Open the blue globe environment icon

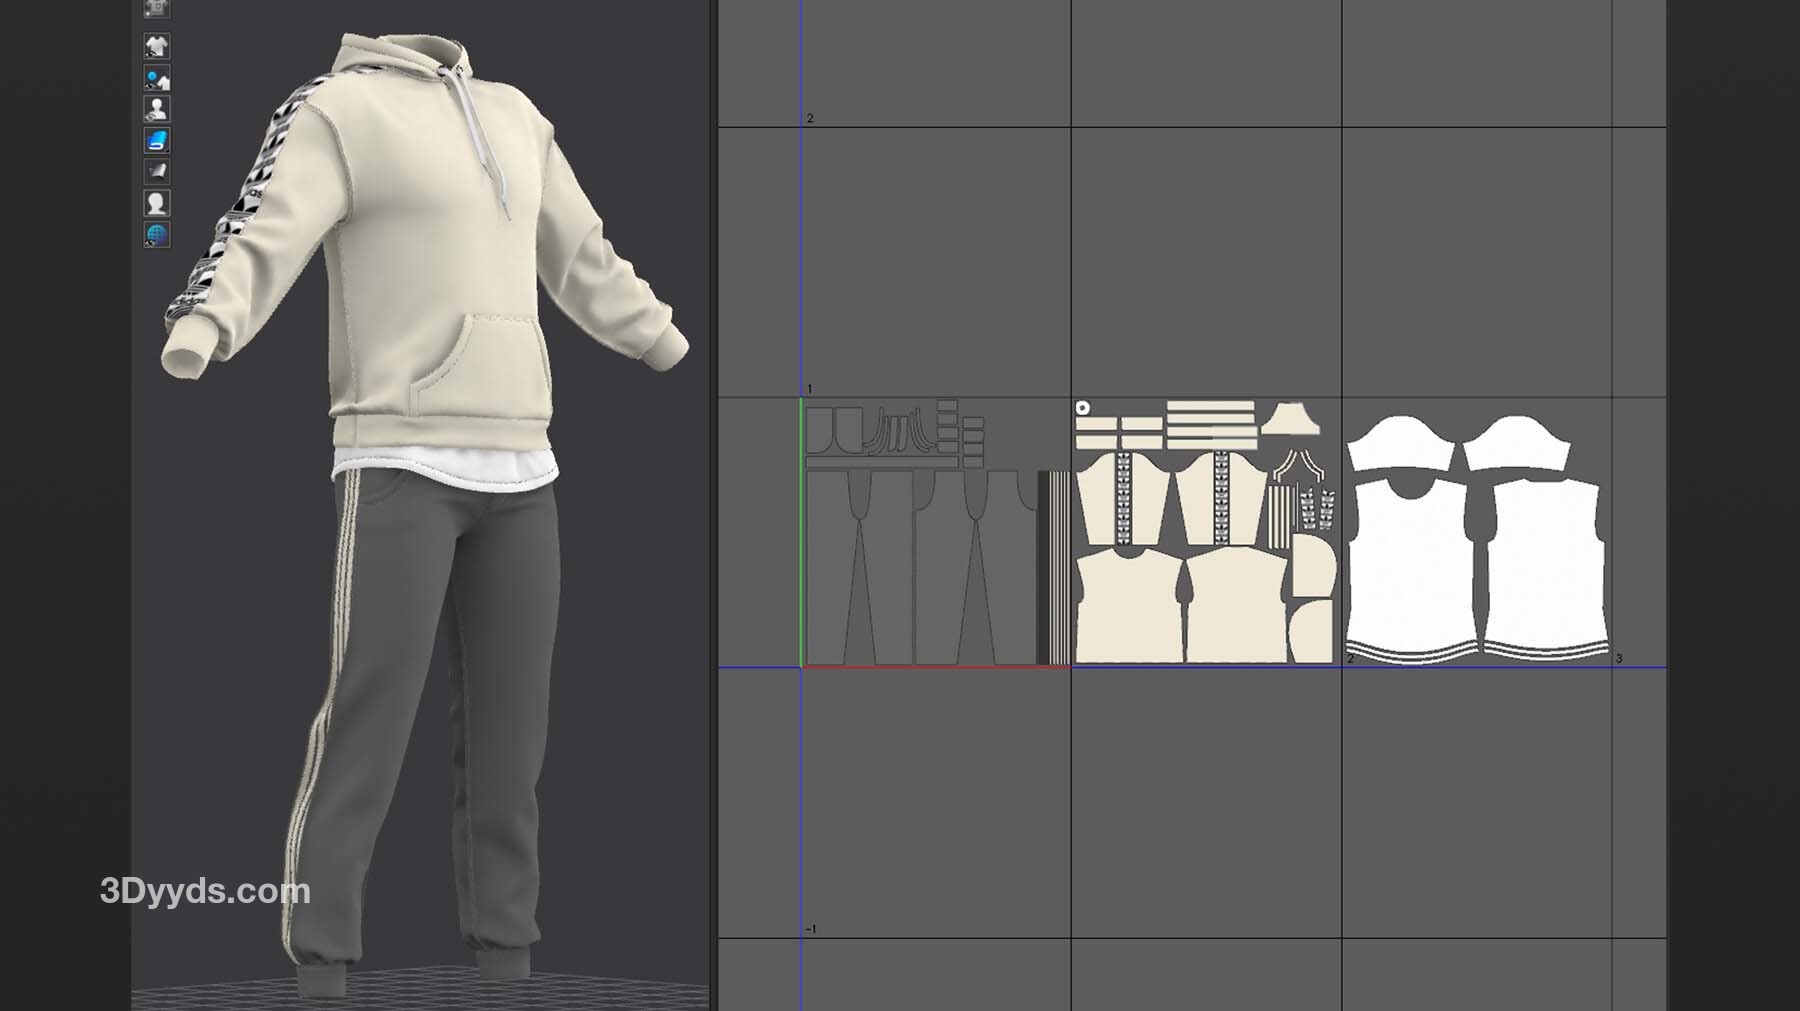(157, 235)
